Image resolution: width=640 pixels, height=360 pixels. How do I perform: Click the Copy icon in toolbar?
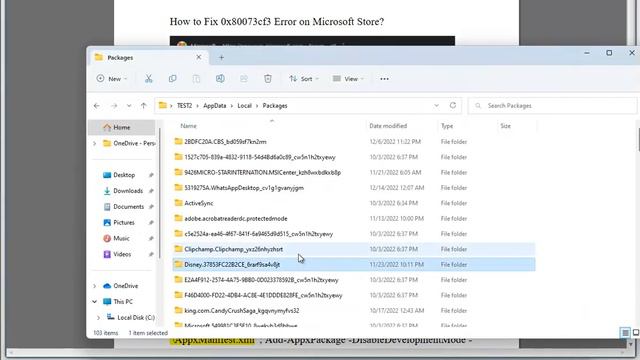pos(172,79)
